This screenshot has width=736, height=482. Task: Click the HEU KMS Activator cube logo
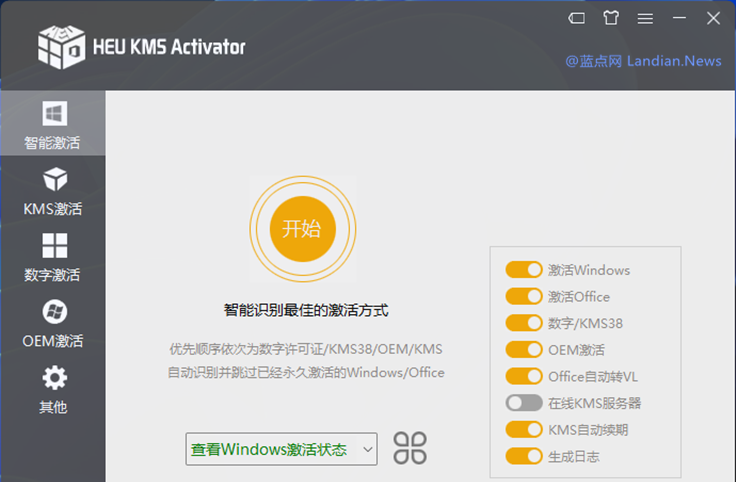(62, 46)
